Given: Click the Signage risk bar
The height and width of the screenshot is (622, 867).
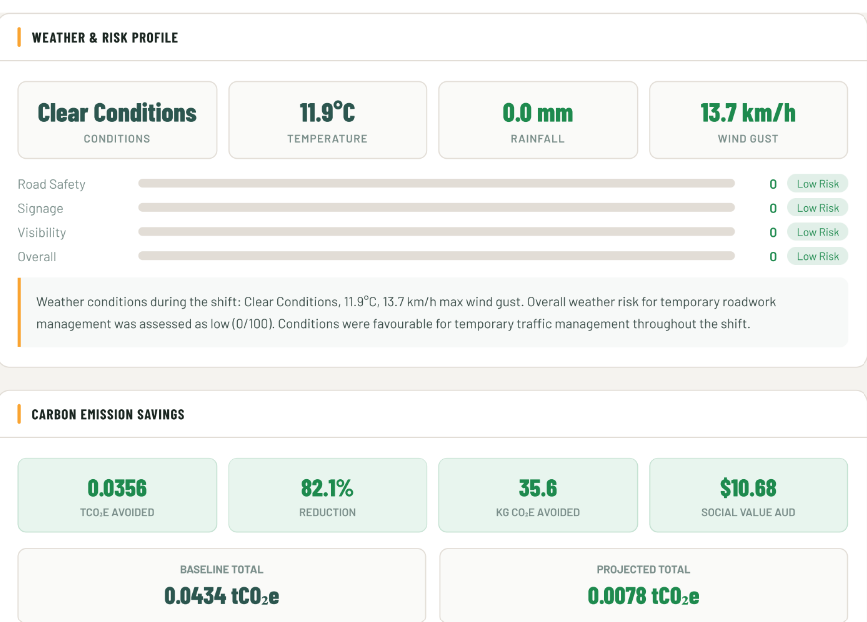Looking at the screenshot, I should 436,208.
